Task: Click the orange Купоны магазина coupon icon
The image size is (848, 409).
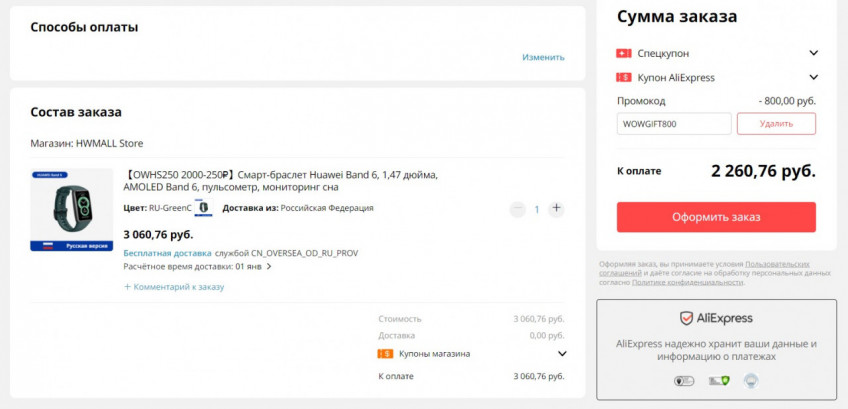Action: coord(385,354)
